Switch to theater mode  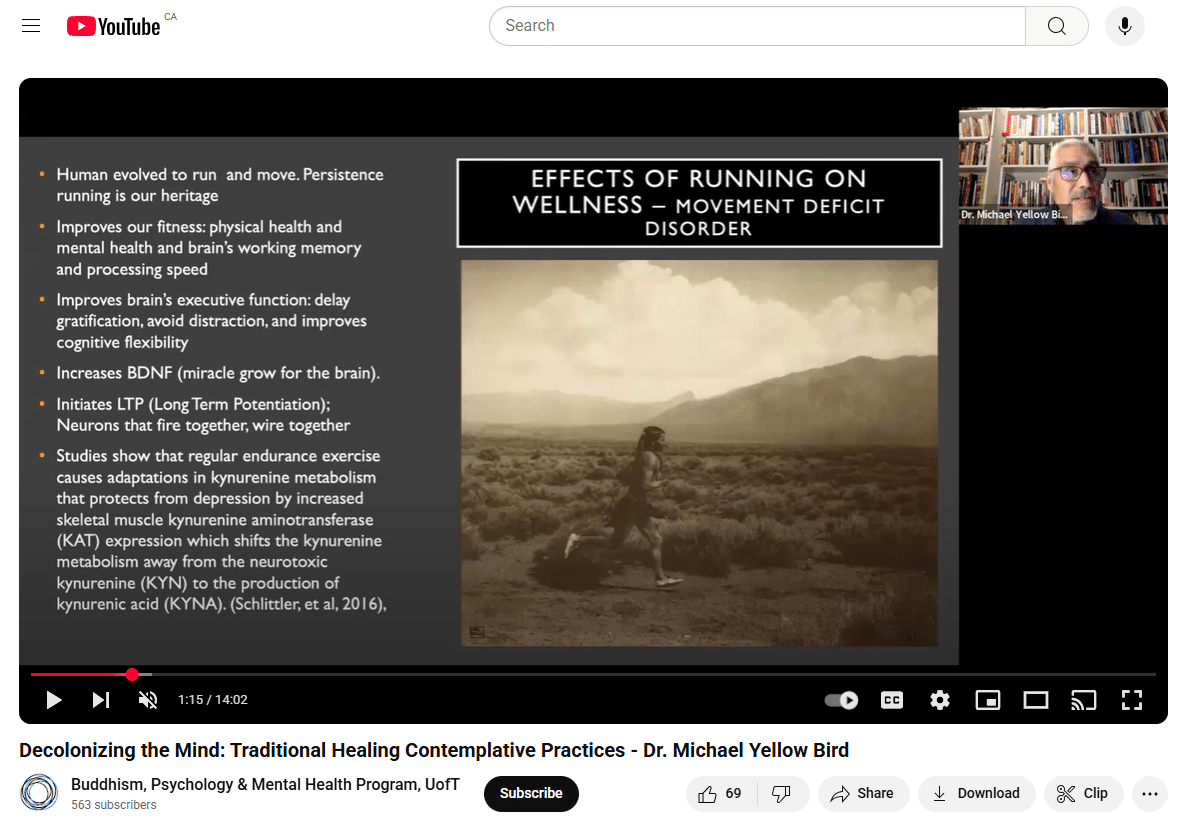(1035, 700)
